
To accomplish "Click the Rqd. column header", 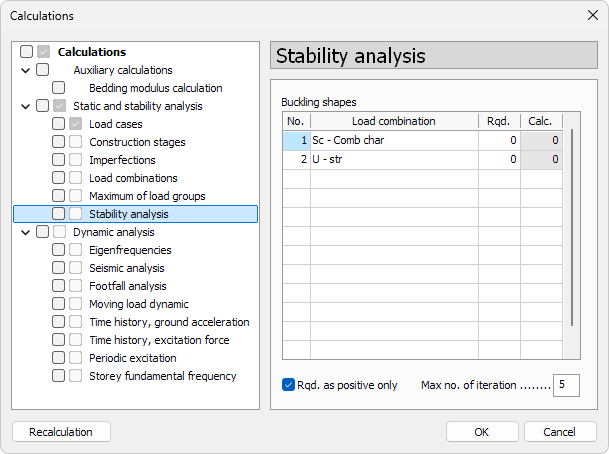I will pyautogui.click(x=499, y=121).
